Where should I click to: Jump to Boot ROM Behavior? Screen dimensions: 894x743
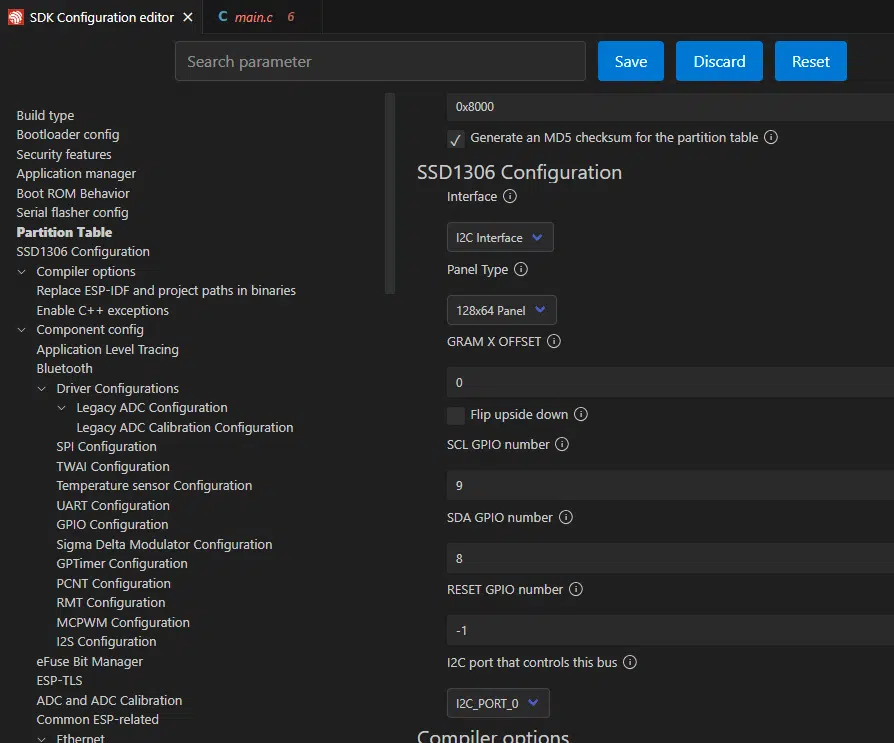[73, 193]
